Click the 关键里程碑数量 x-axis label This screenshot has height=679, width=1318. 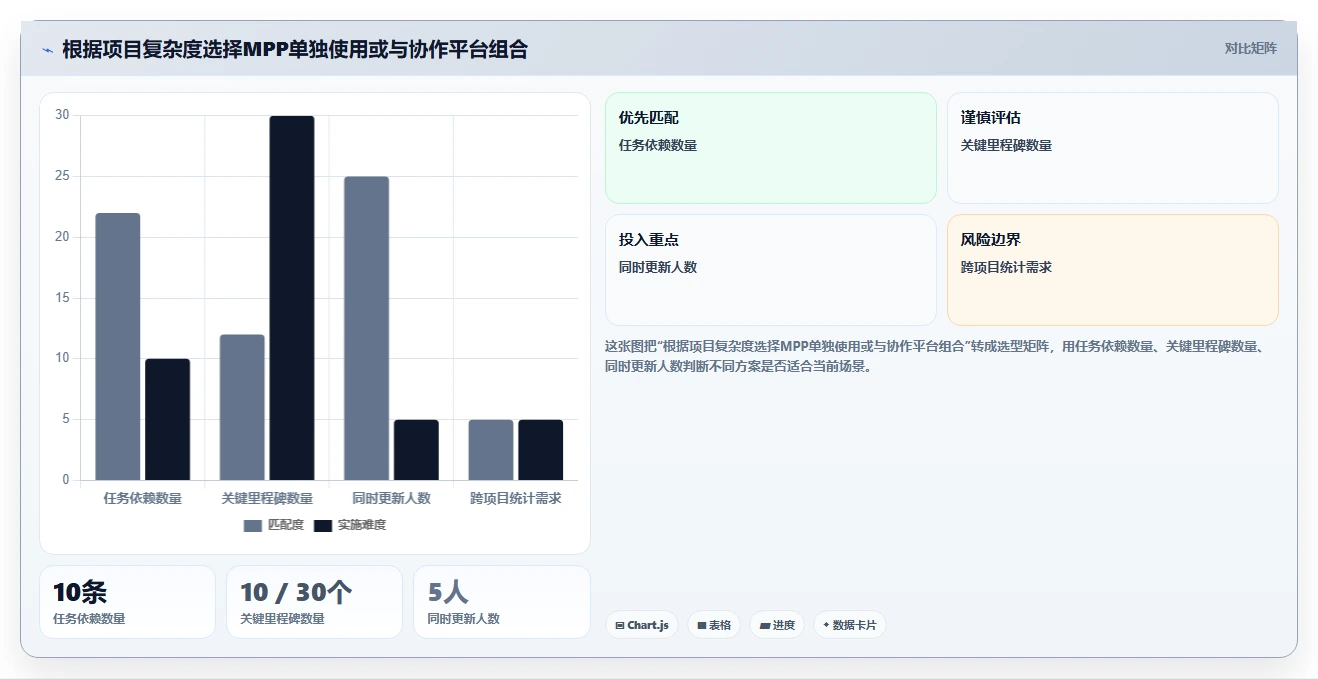[x=267, y=498]
